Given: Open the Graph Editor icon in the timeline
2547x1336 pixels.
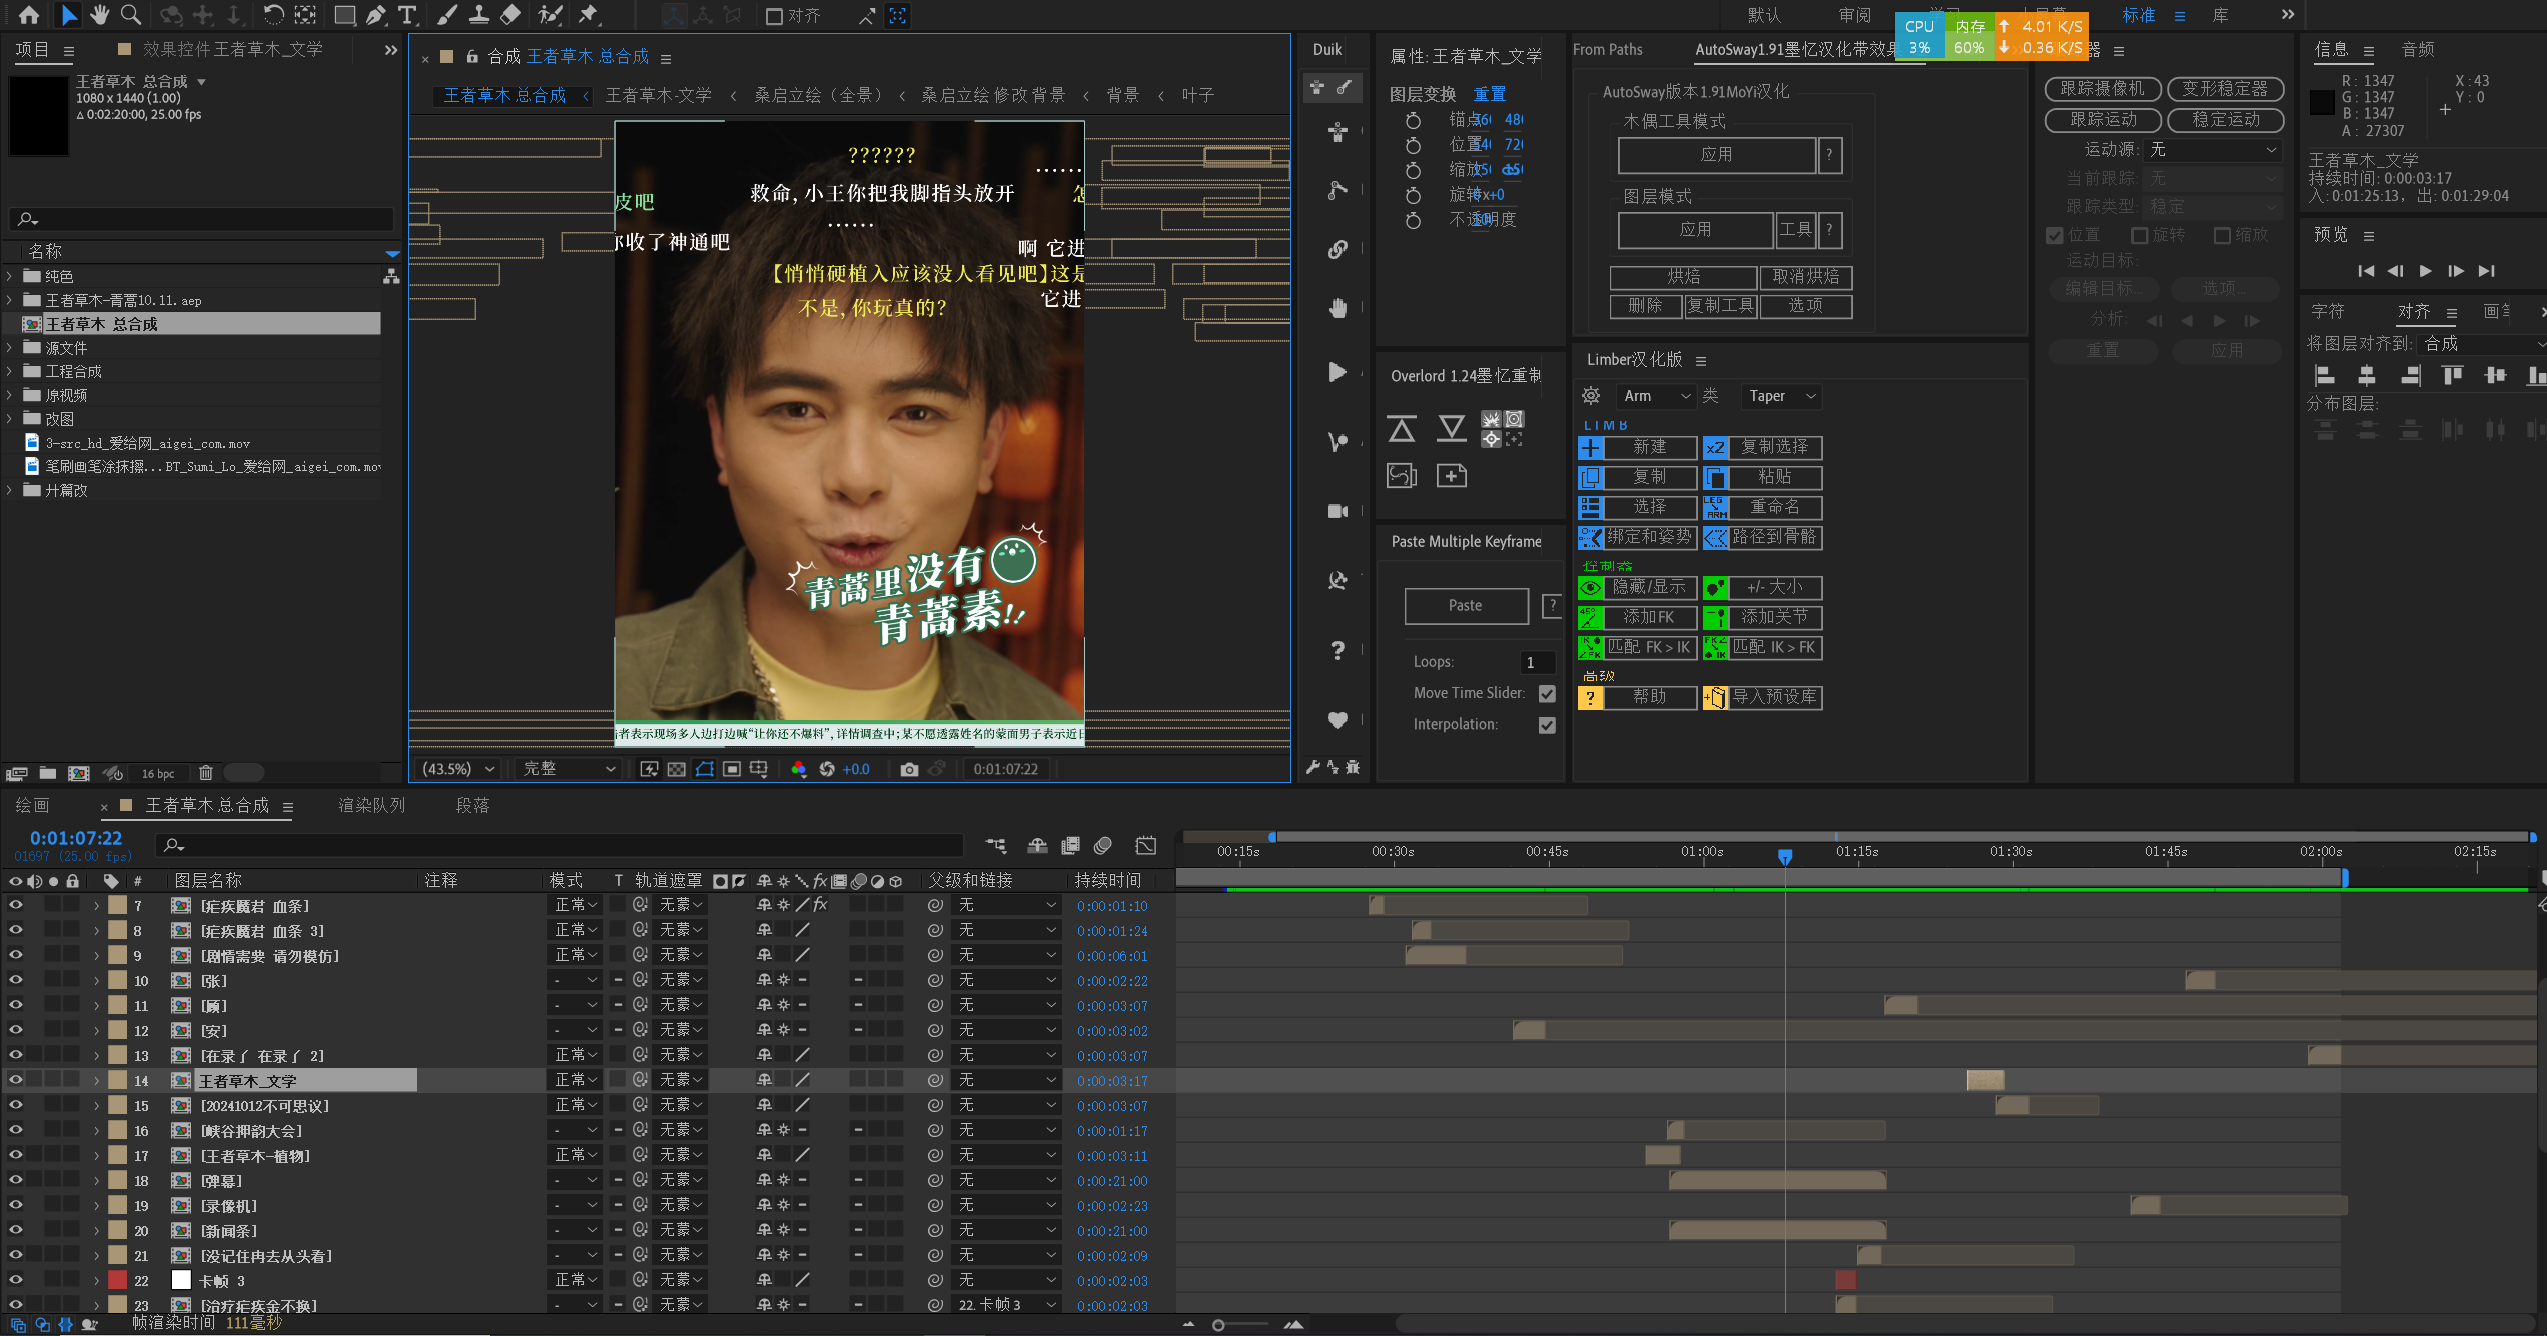Looking at the screenshot, I should point(1146,846).
